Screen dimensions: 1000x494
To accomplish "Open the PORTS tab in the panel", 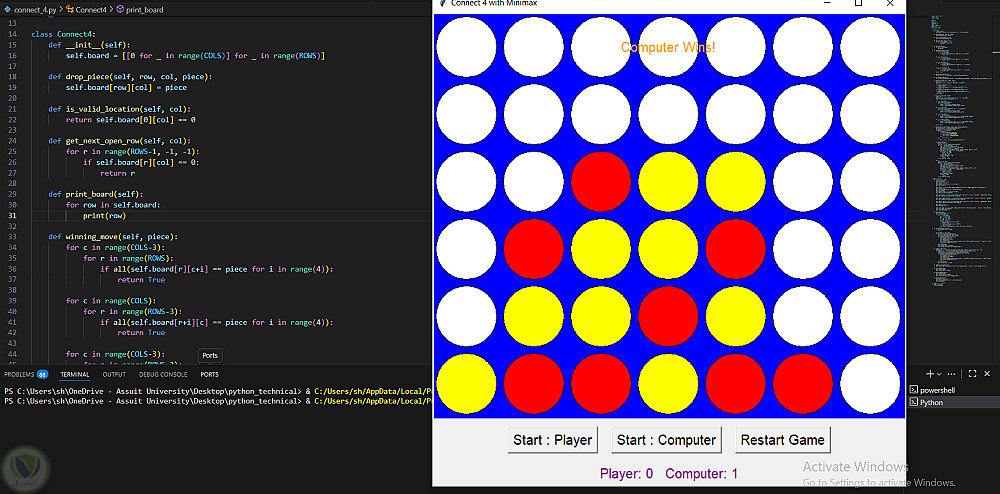I will 209,375.
